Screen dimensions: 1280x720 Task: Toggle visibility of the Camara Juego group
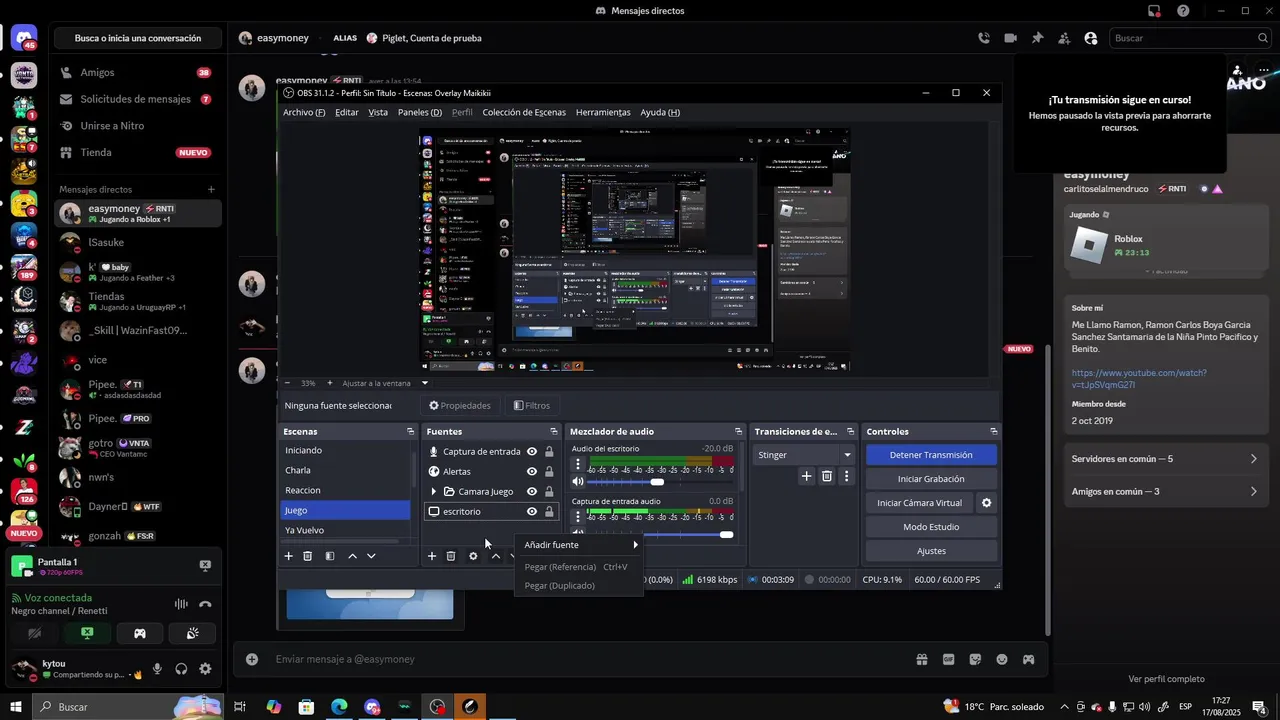[x=532, y=491]
